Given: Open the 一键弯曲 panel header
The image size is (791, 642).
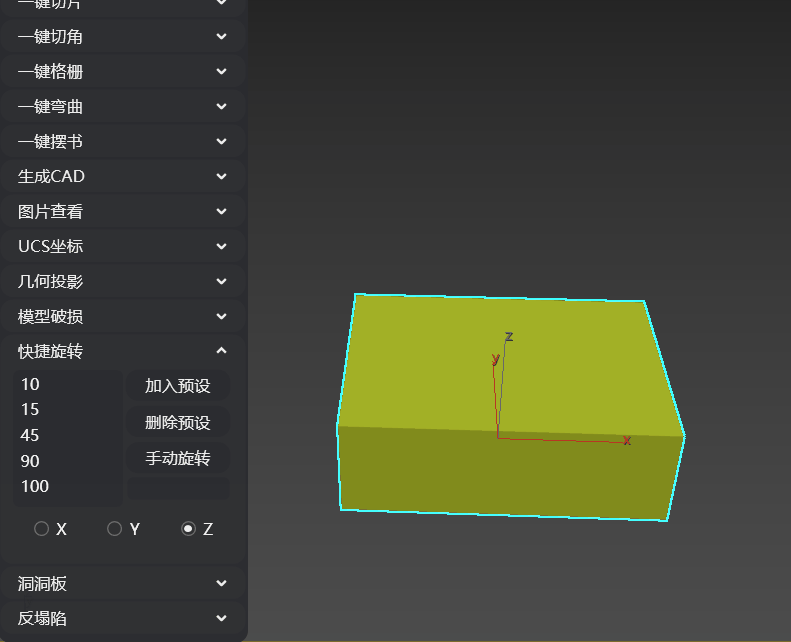Looking at the screenshot, I should coord(123,106).
